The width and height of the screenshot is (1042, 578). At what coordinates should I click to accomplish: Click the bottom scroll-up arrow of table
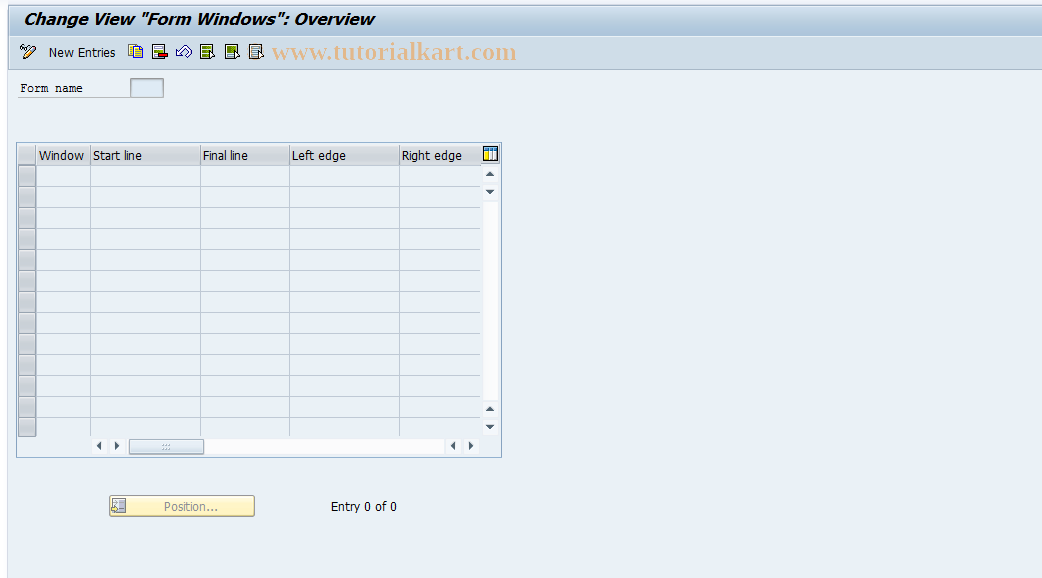[490, 409]
